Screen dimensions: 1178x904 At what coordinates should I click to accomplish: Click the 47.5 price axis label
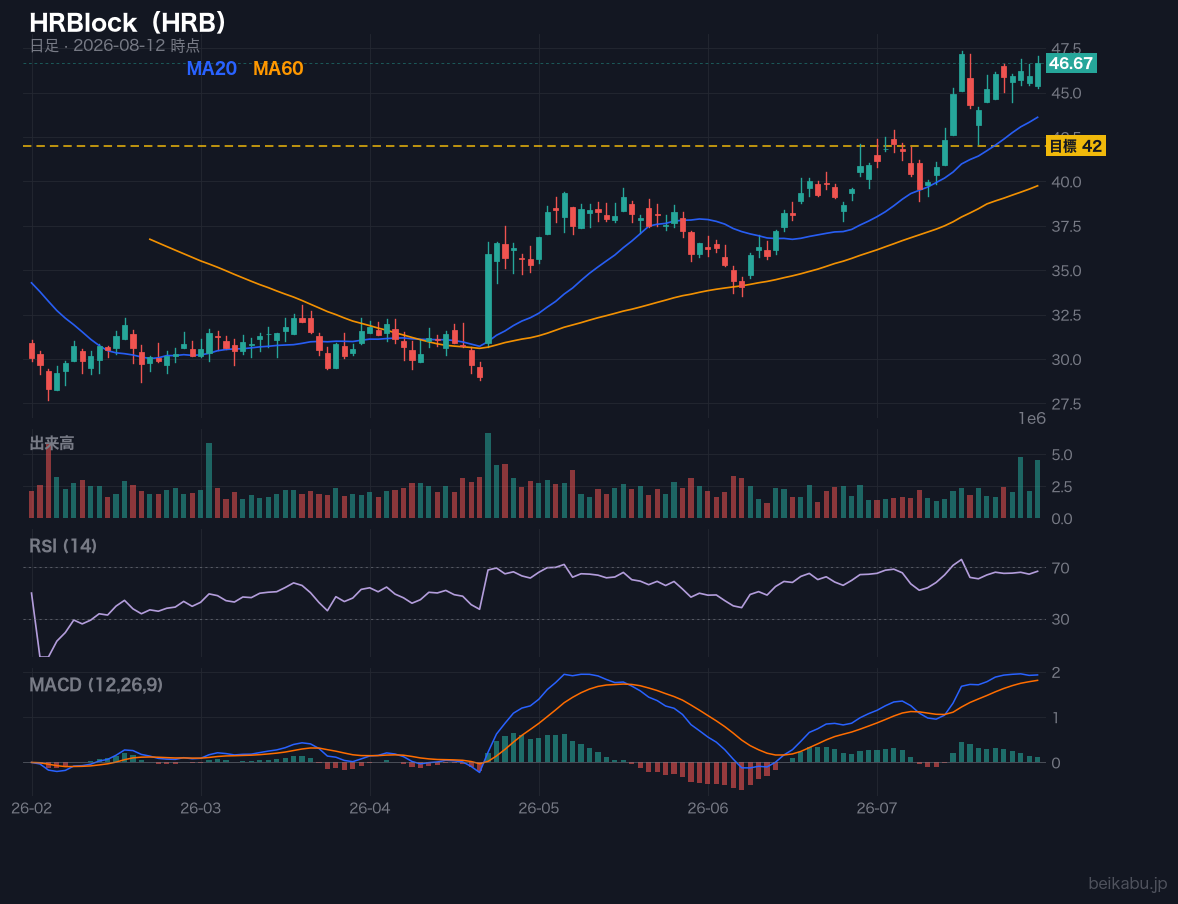[1066, 48]
